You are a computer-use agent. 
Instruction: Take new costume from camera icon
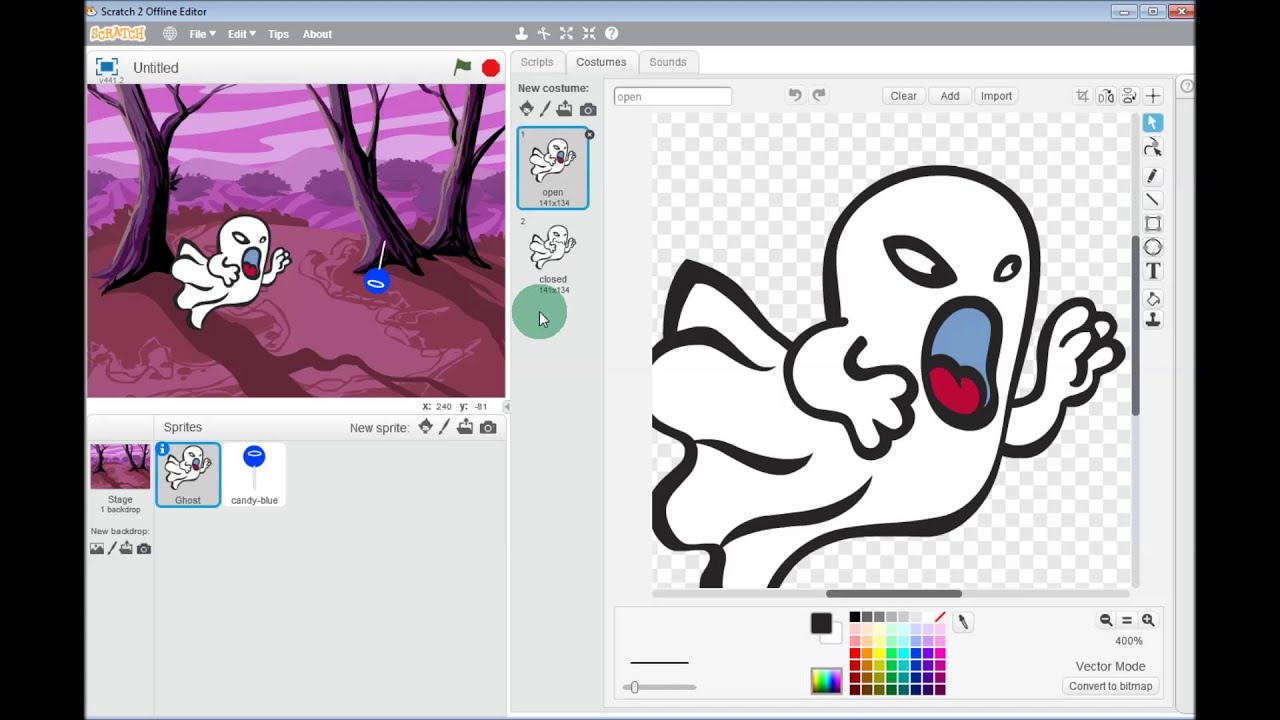coord(588,109)
